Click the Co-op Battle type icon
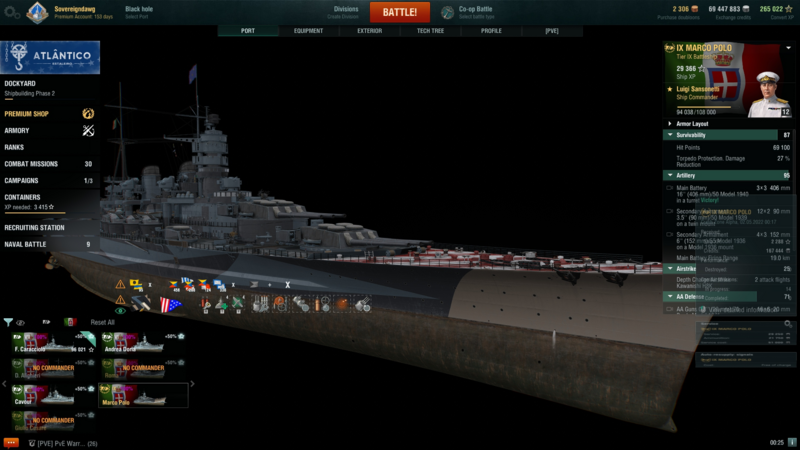The height and width of the screenshot is (450, 800). (444, 12)
